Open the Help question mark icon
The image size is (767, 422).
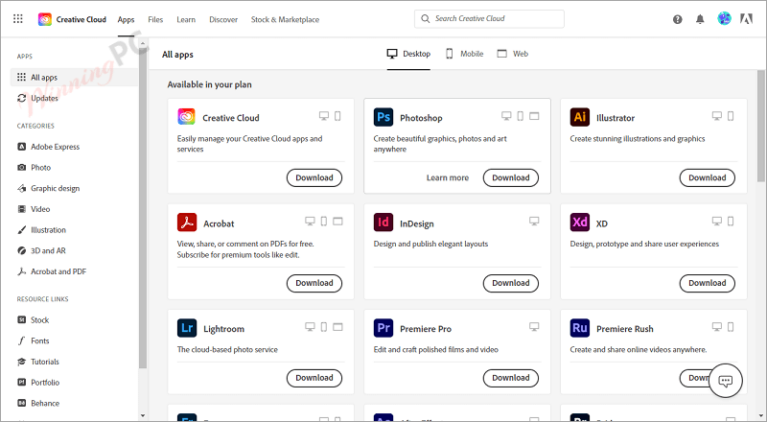pos(677,19)
